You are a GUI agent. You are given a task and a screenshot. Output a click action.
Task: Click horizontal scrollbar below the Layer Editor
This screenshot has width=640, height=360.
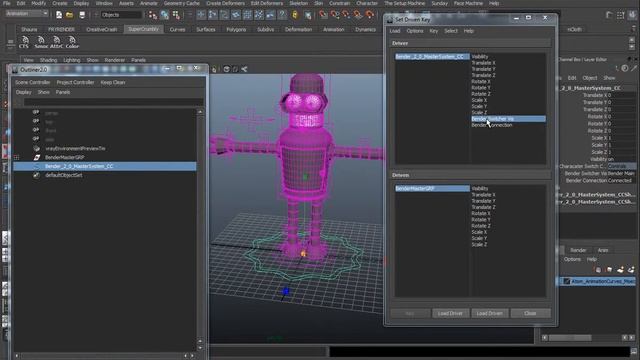coord(589,338)
